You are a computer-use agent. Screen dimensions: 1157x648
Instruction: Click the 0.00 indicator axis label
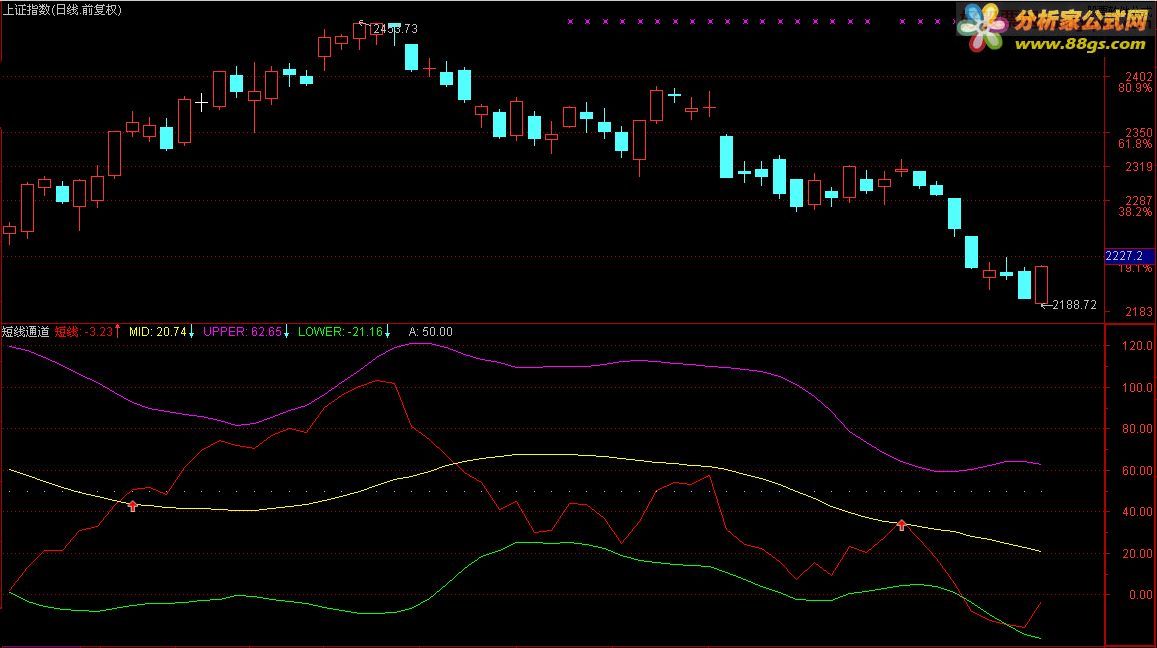pos(1141,595)
